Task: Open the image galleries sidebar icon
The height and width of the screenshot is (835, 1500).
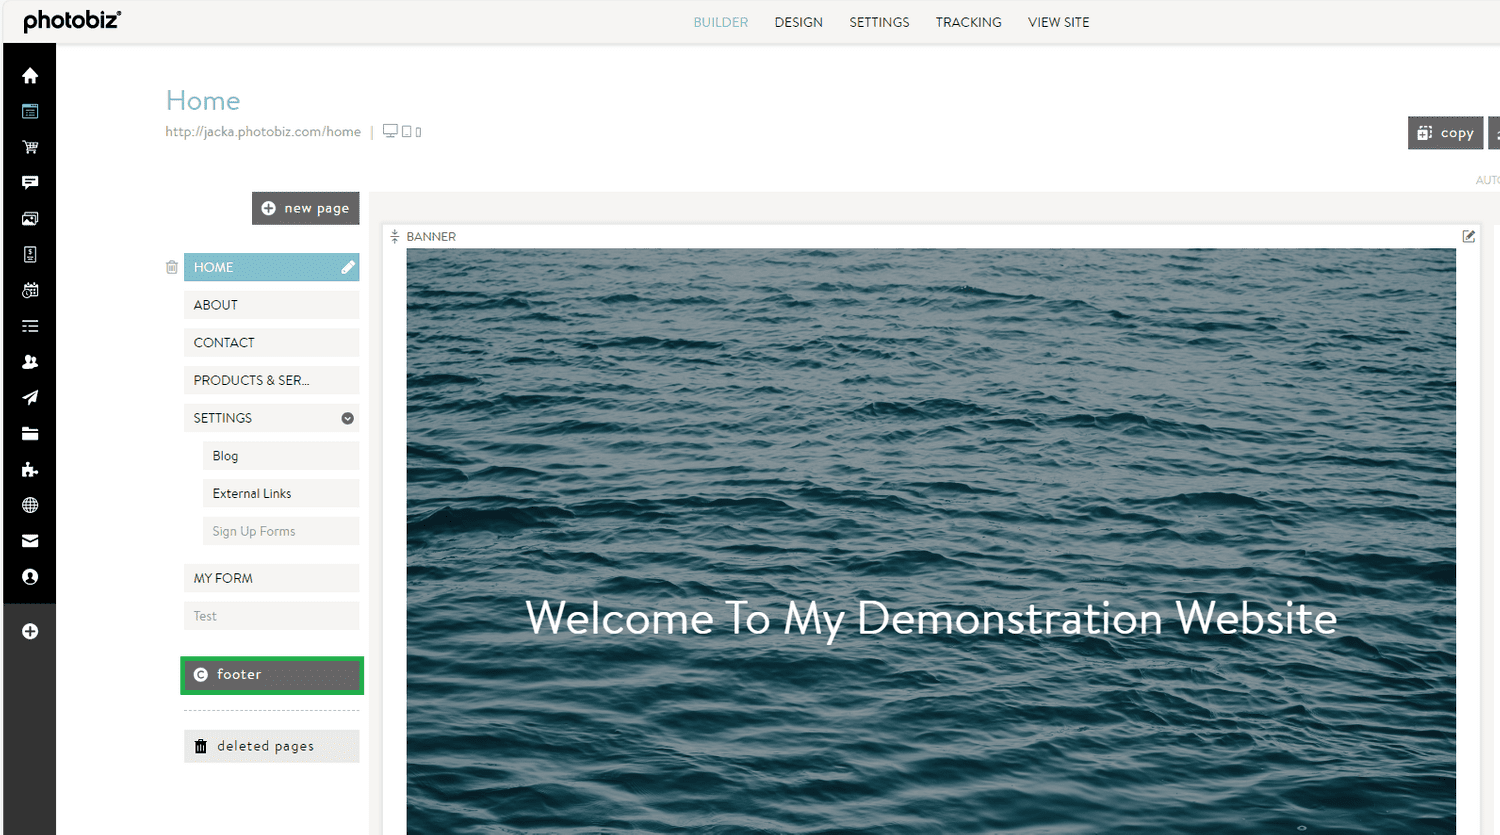Action: pyautogui.click(x=29, y=218)
